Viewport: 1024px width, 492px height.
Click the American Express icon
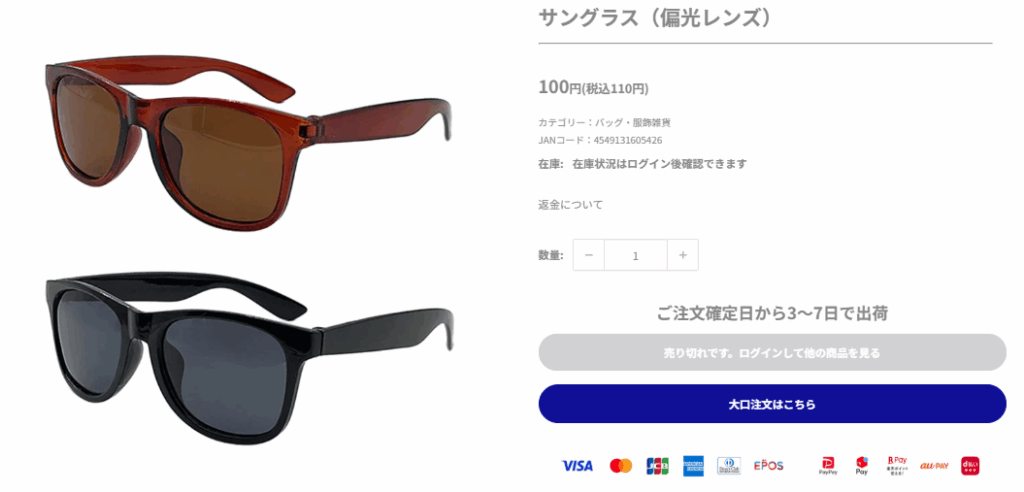pyautogui.click(x=694, y=466)
